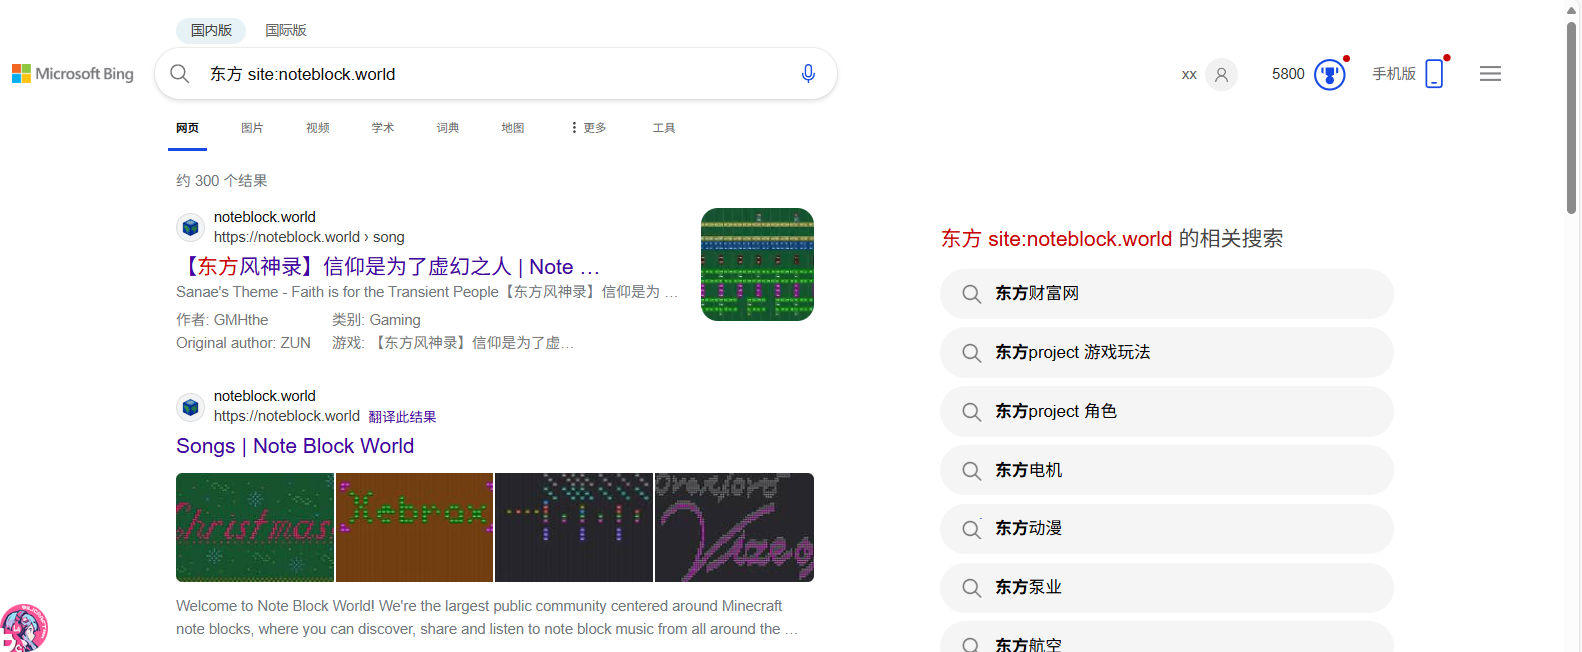Click the page vertical scrollbar thumb

(x=1571, y=118)
